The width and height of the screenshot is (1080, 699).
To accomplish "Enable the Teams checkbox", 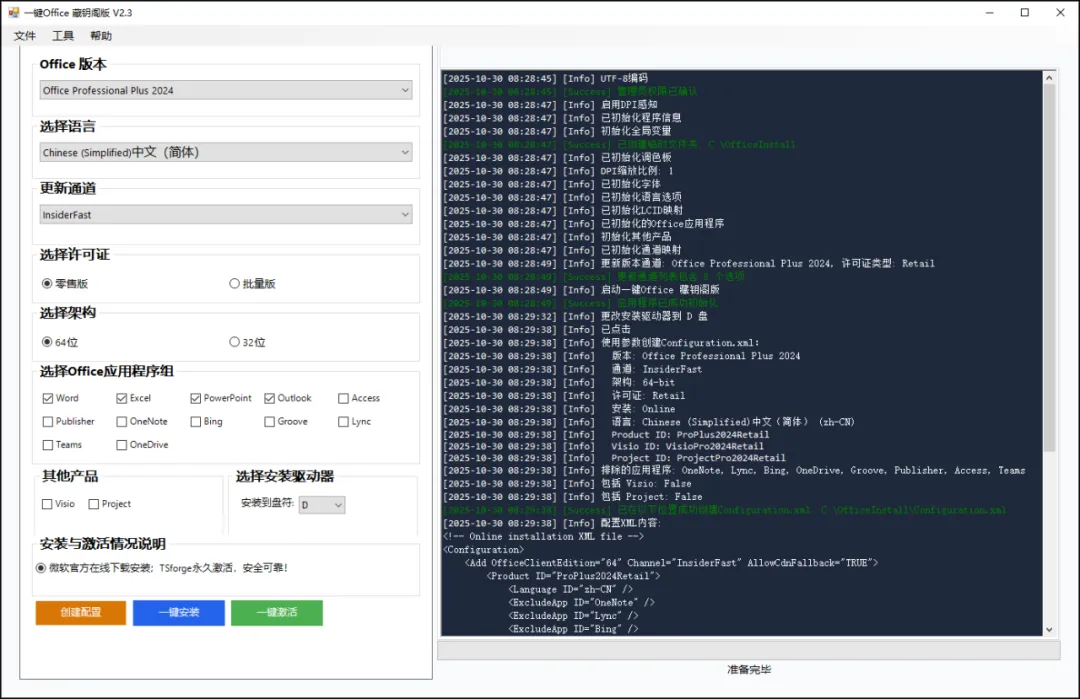I will pyautogui.click(x=48, y=445).
